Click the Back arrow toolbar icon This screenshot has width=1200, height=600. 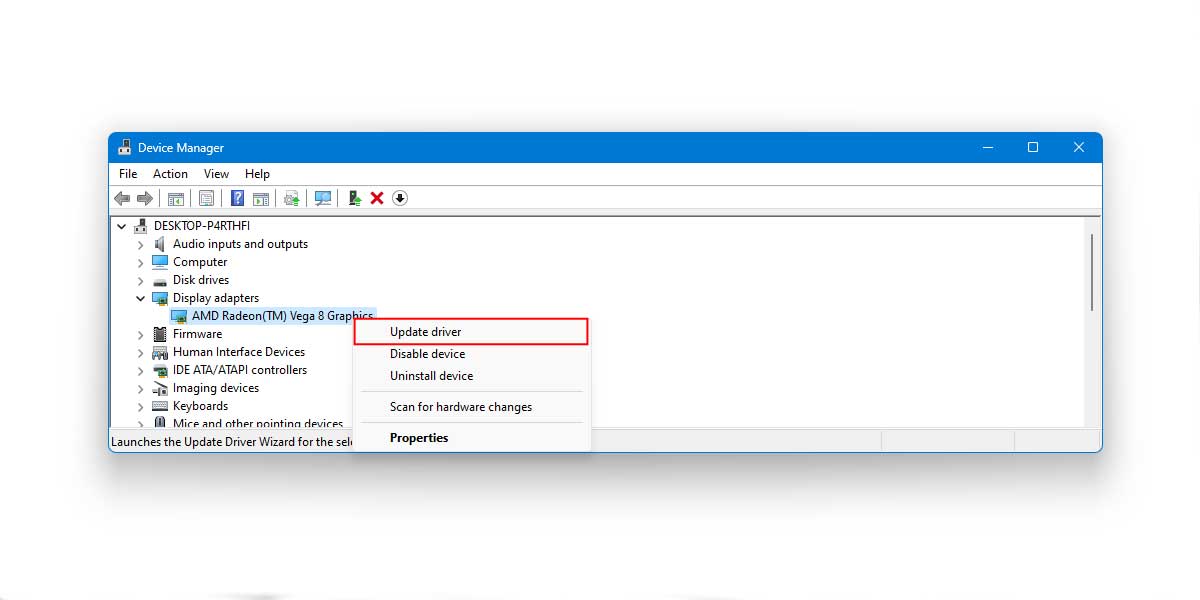[122, 198]
